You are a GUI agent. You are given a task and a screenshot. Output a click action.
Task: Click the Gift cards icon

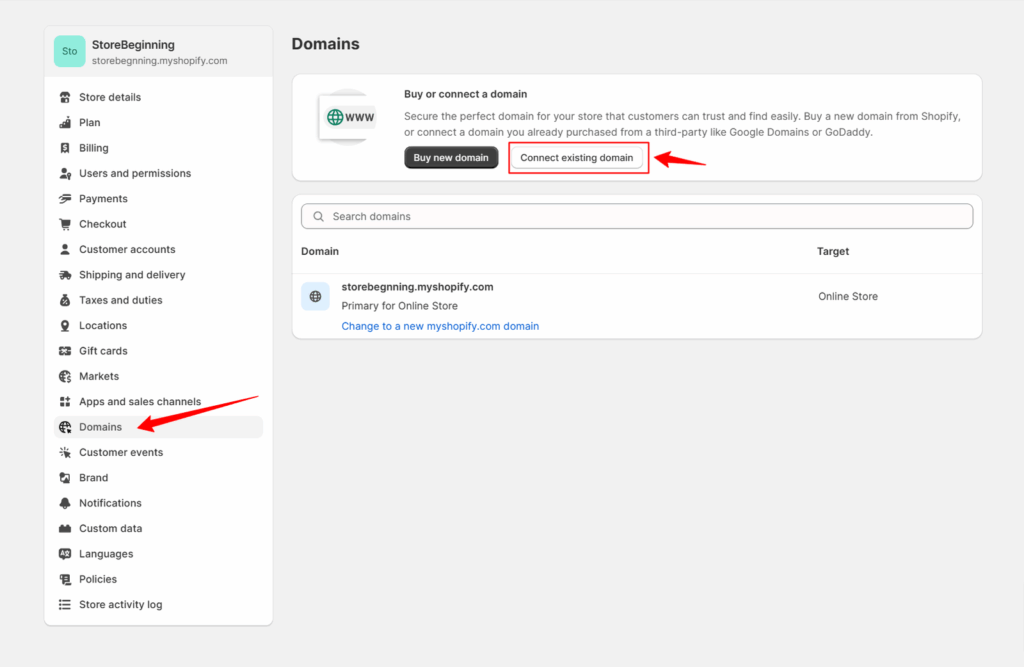click(x=65, y=351)
